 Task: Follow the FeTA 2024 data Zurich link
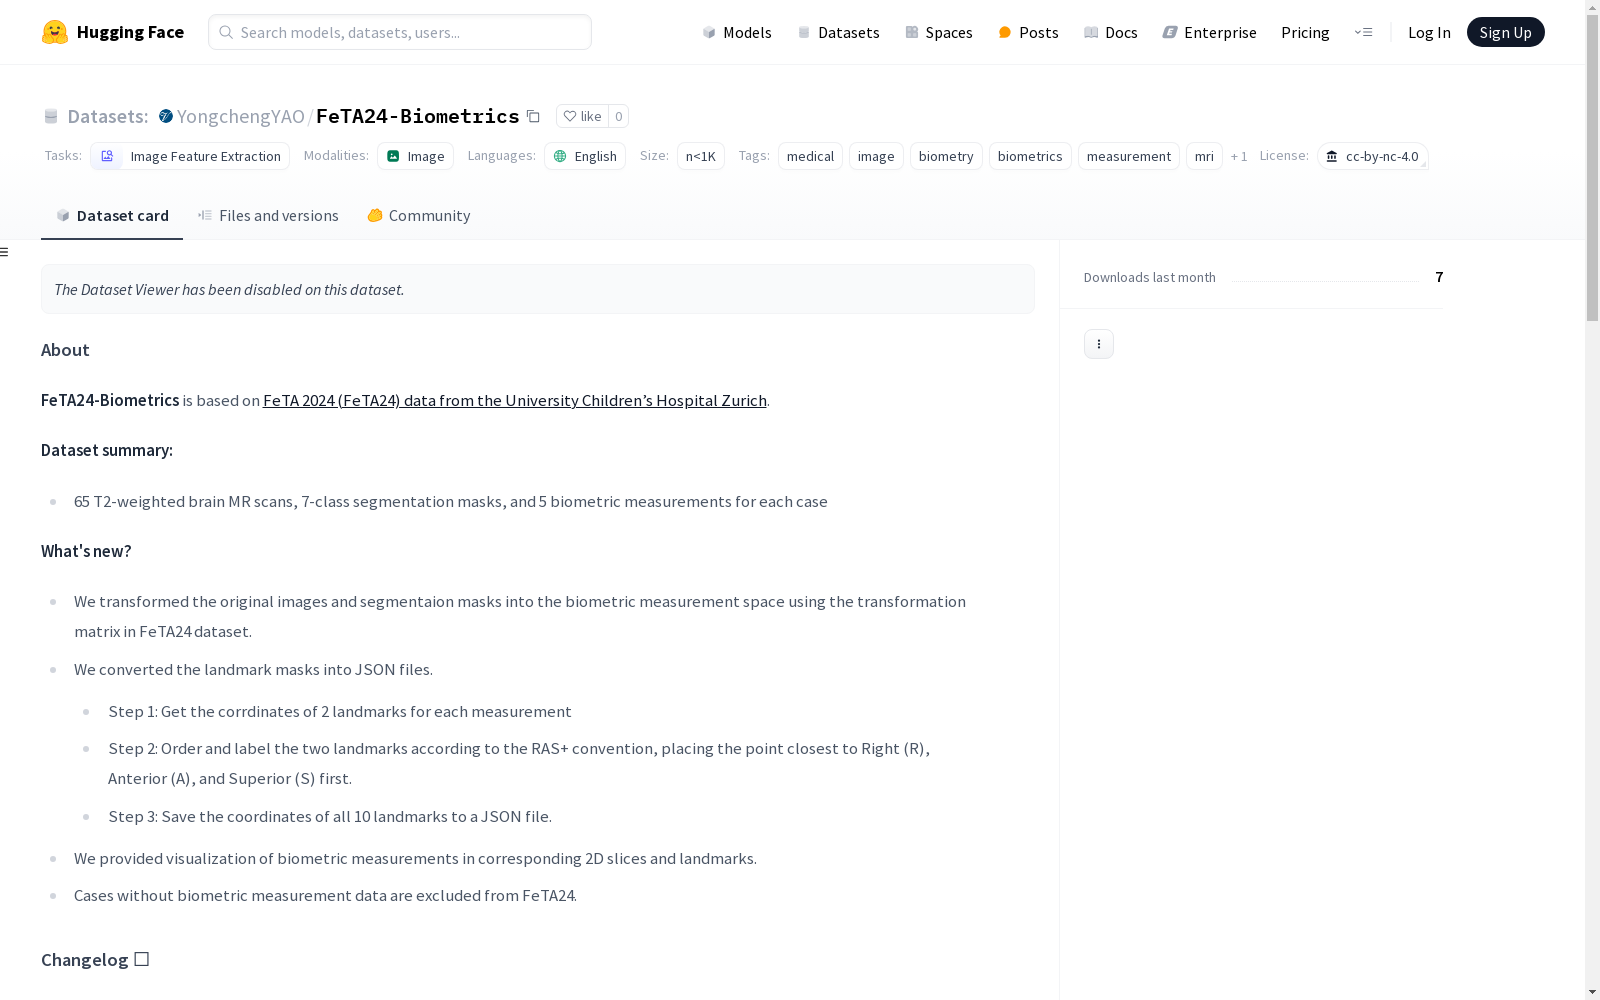tap(515, 400)
